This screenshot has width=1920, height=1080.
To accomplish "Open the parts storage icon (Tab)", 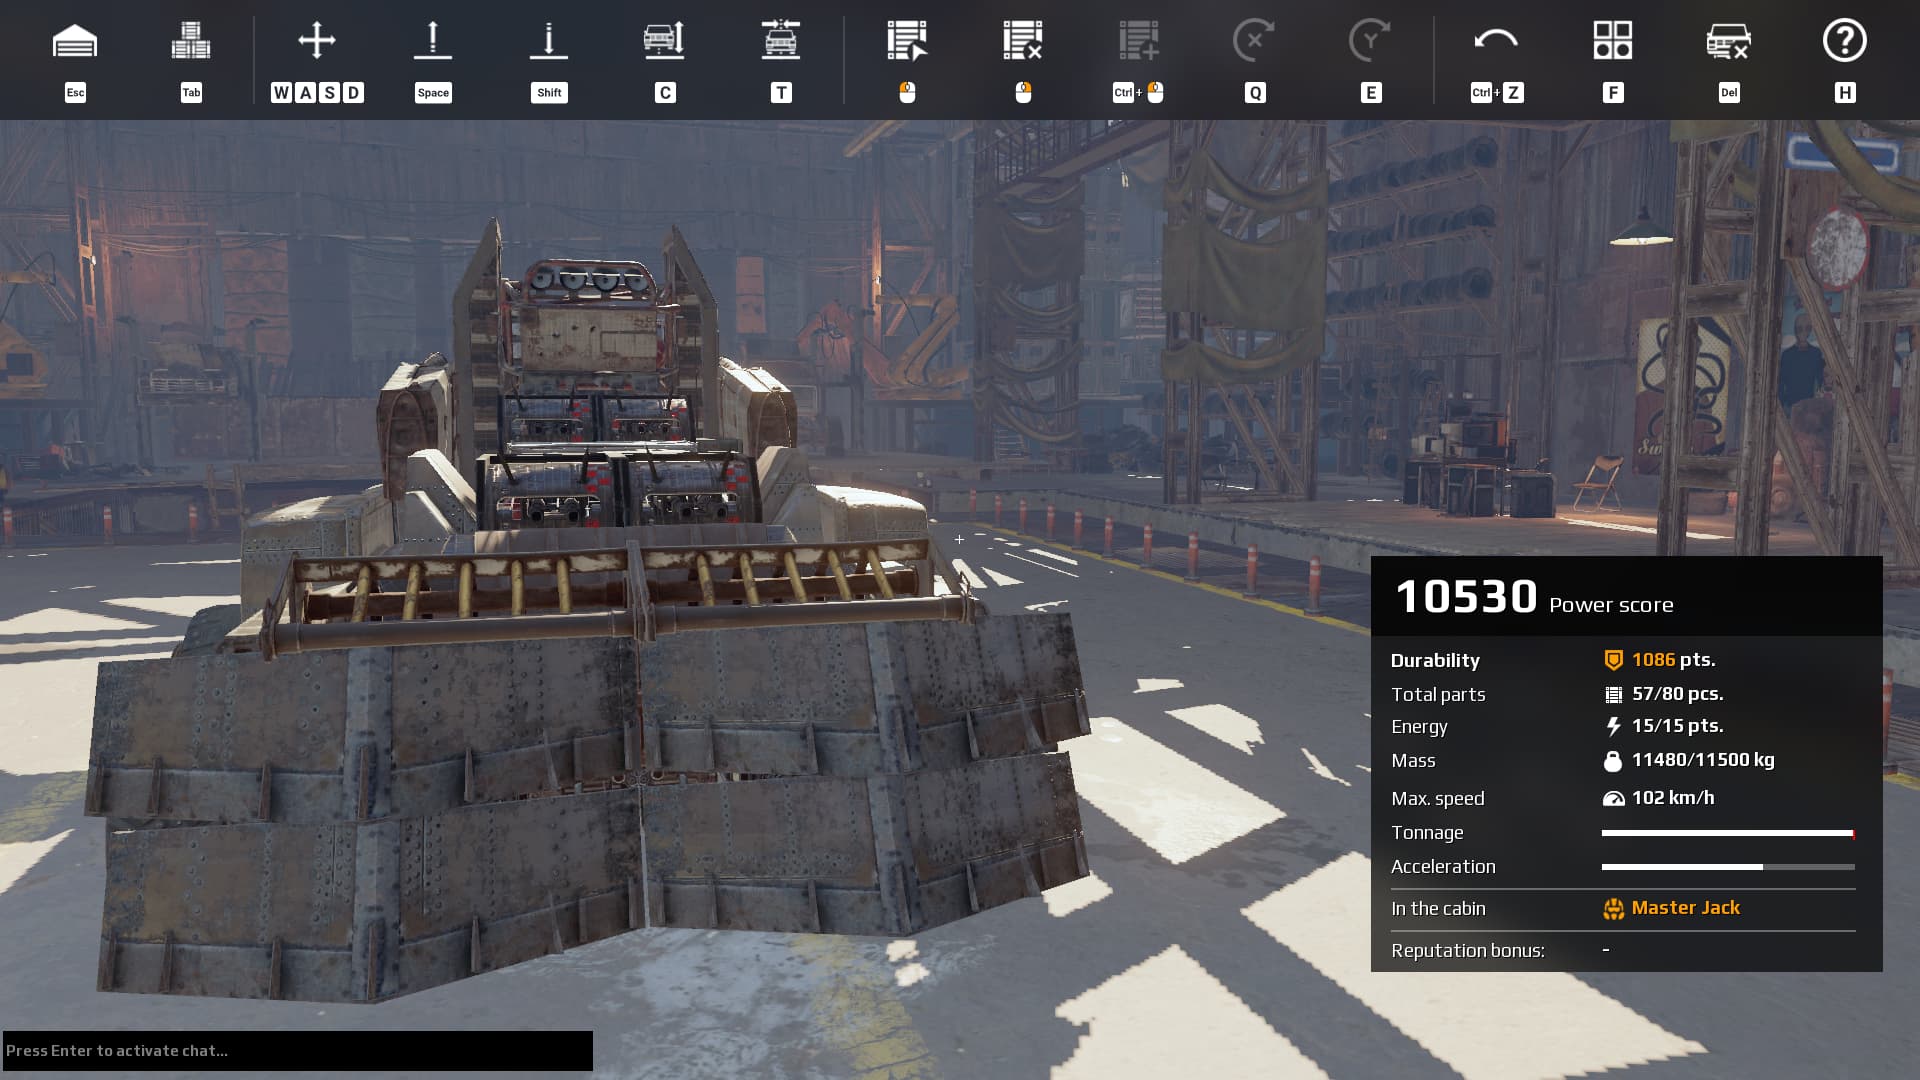I will [x=191, y=42].
